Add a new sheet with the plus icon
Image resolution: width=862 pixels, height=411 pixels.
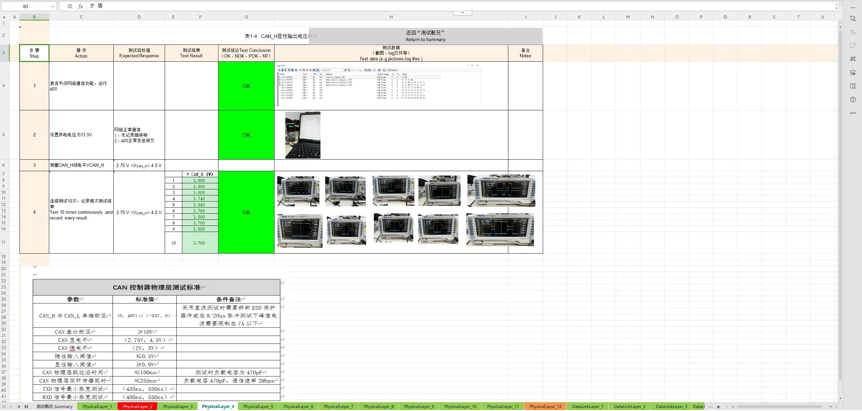(718, 407)
